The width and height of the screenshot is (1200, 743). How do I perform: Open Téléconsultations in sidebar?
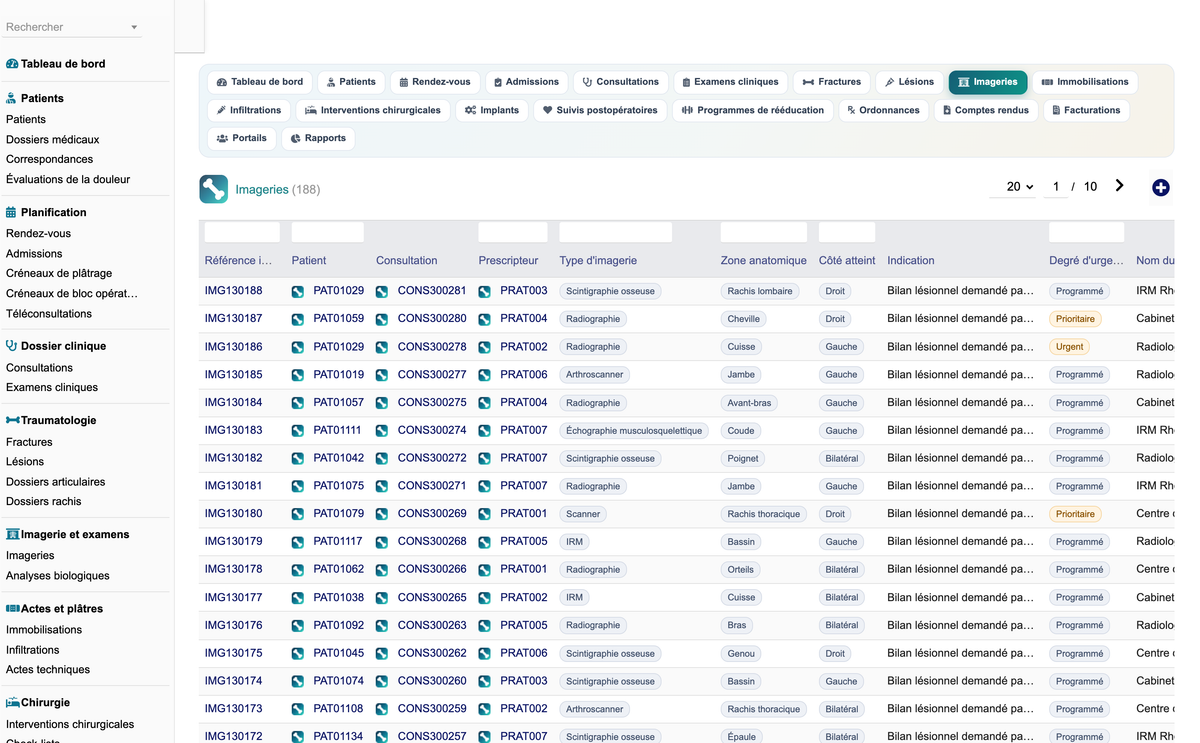(x=49, y=313)
